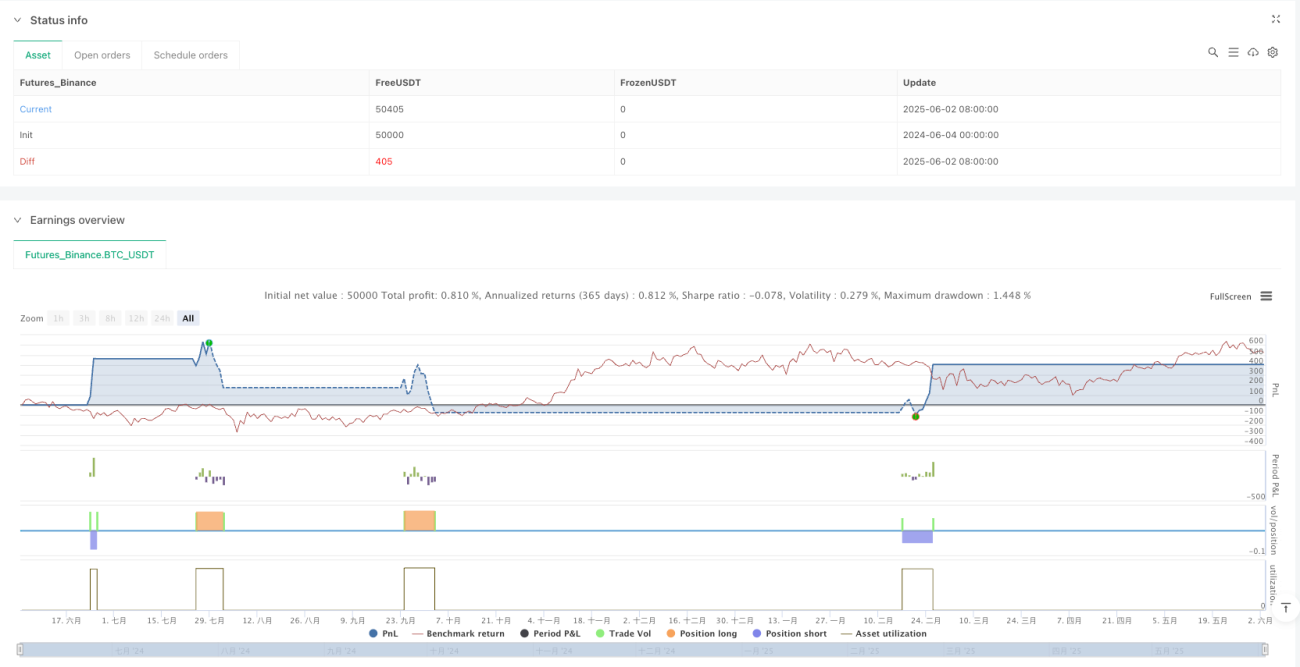Open the chart hamburger menu next to FullScreen
This screenshot has height=667, width=1300.
tap(1266, 296)
